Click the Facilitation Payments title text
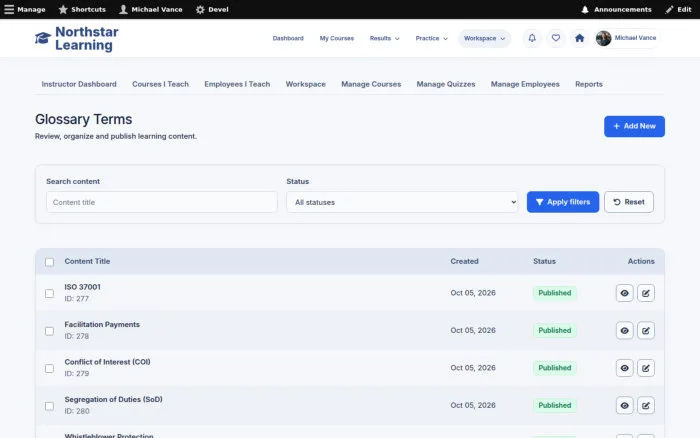Viewport: 700px width, 438px height. tap(102, 325)
